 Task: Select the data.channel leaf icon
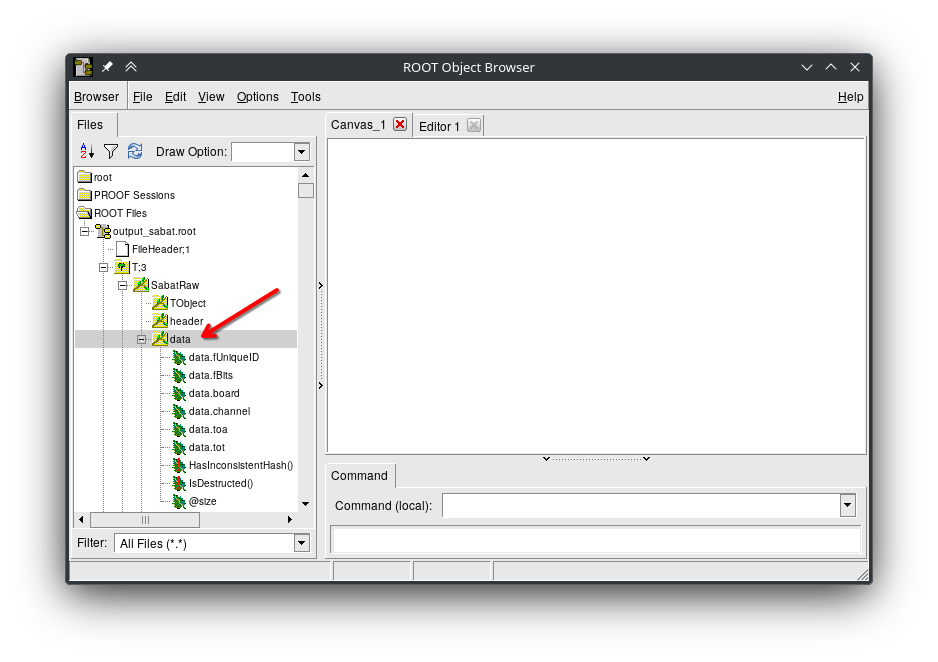point(179,411)
